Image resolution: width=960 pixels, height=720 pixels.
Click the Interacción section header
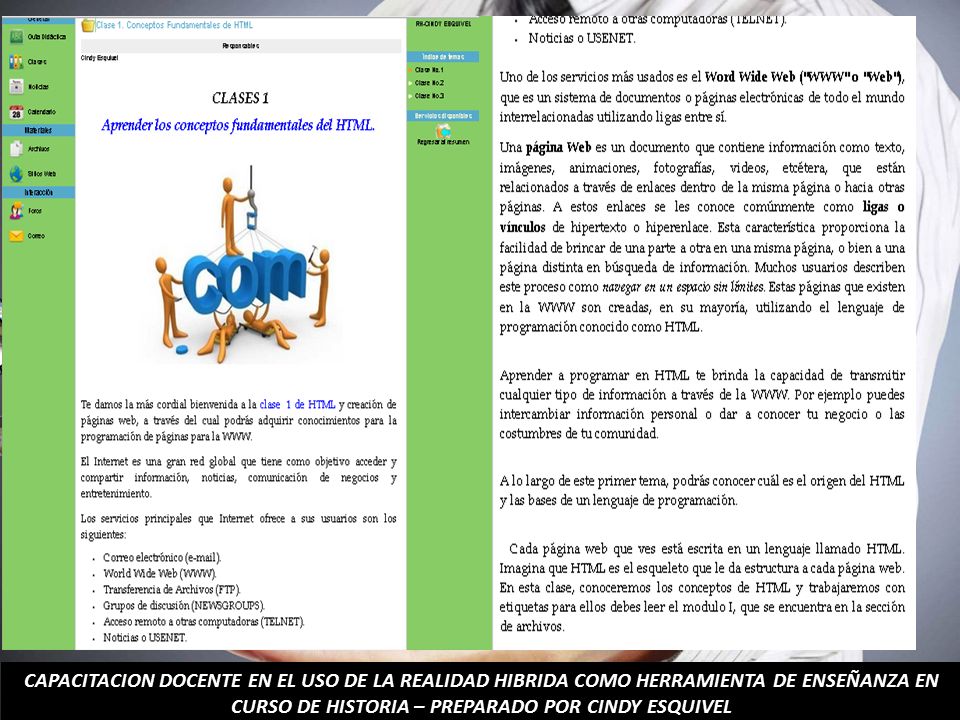point(38,192)
